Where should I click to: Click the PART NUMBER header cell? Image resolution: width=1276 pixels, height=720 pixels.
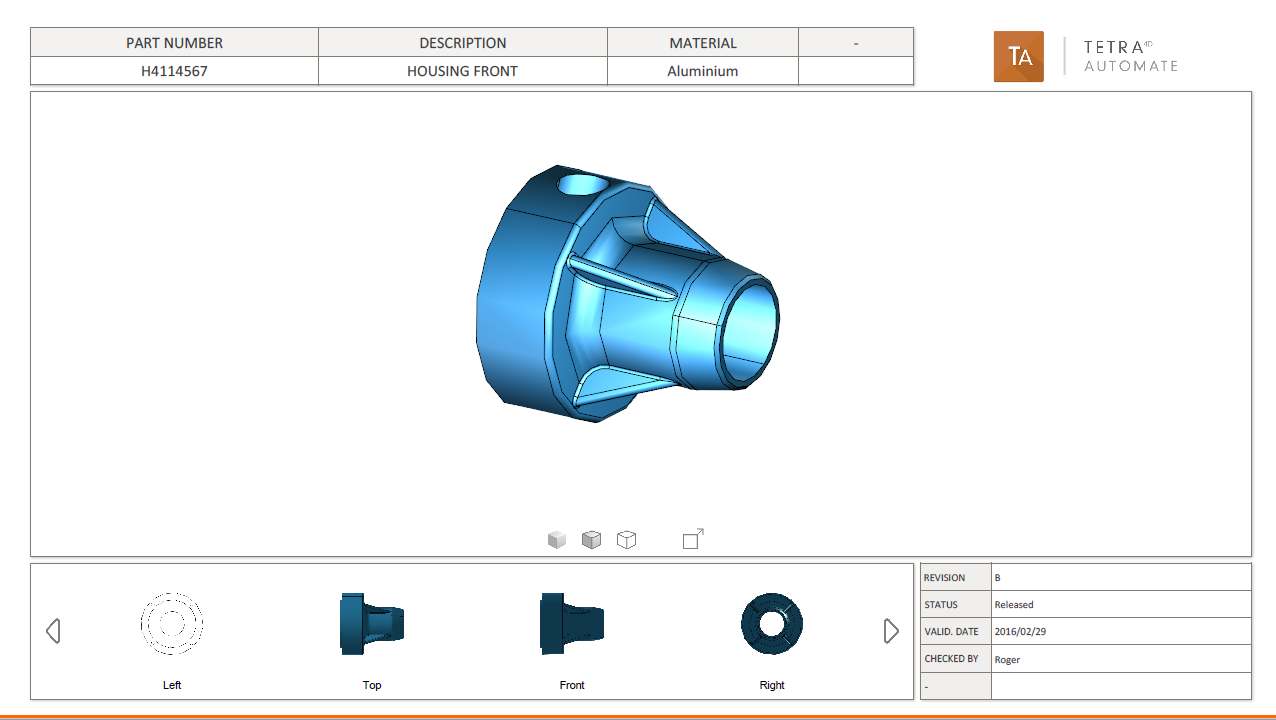tap(174, 43)
